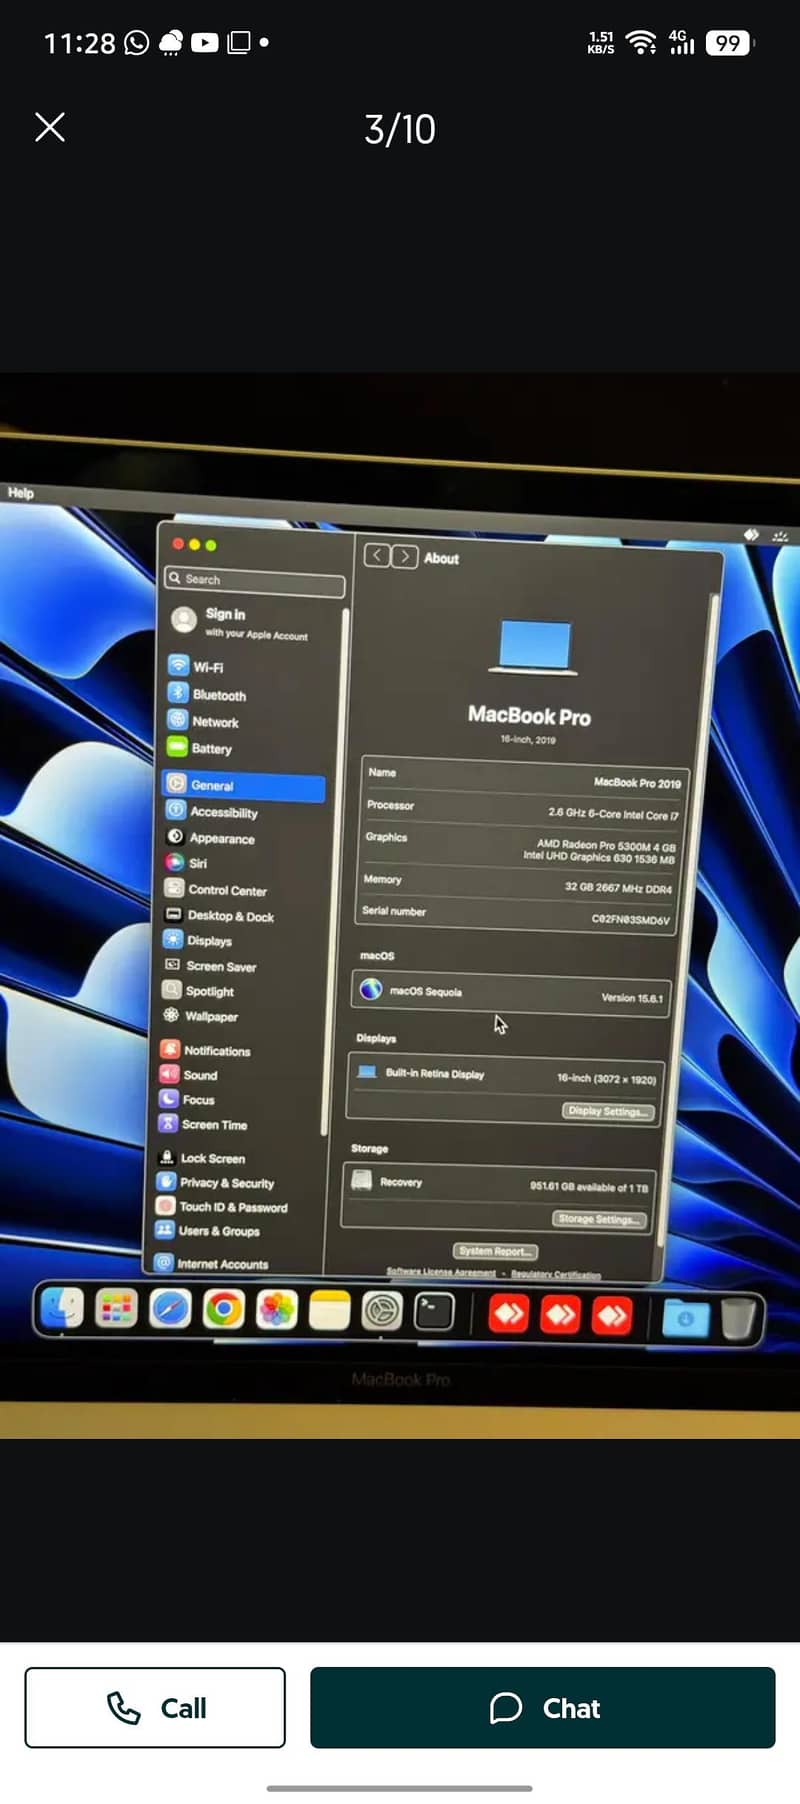Open Siri settings in sidebar
800x1804 pixels.
pos(187,863)
